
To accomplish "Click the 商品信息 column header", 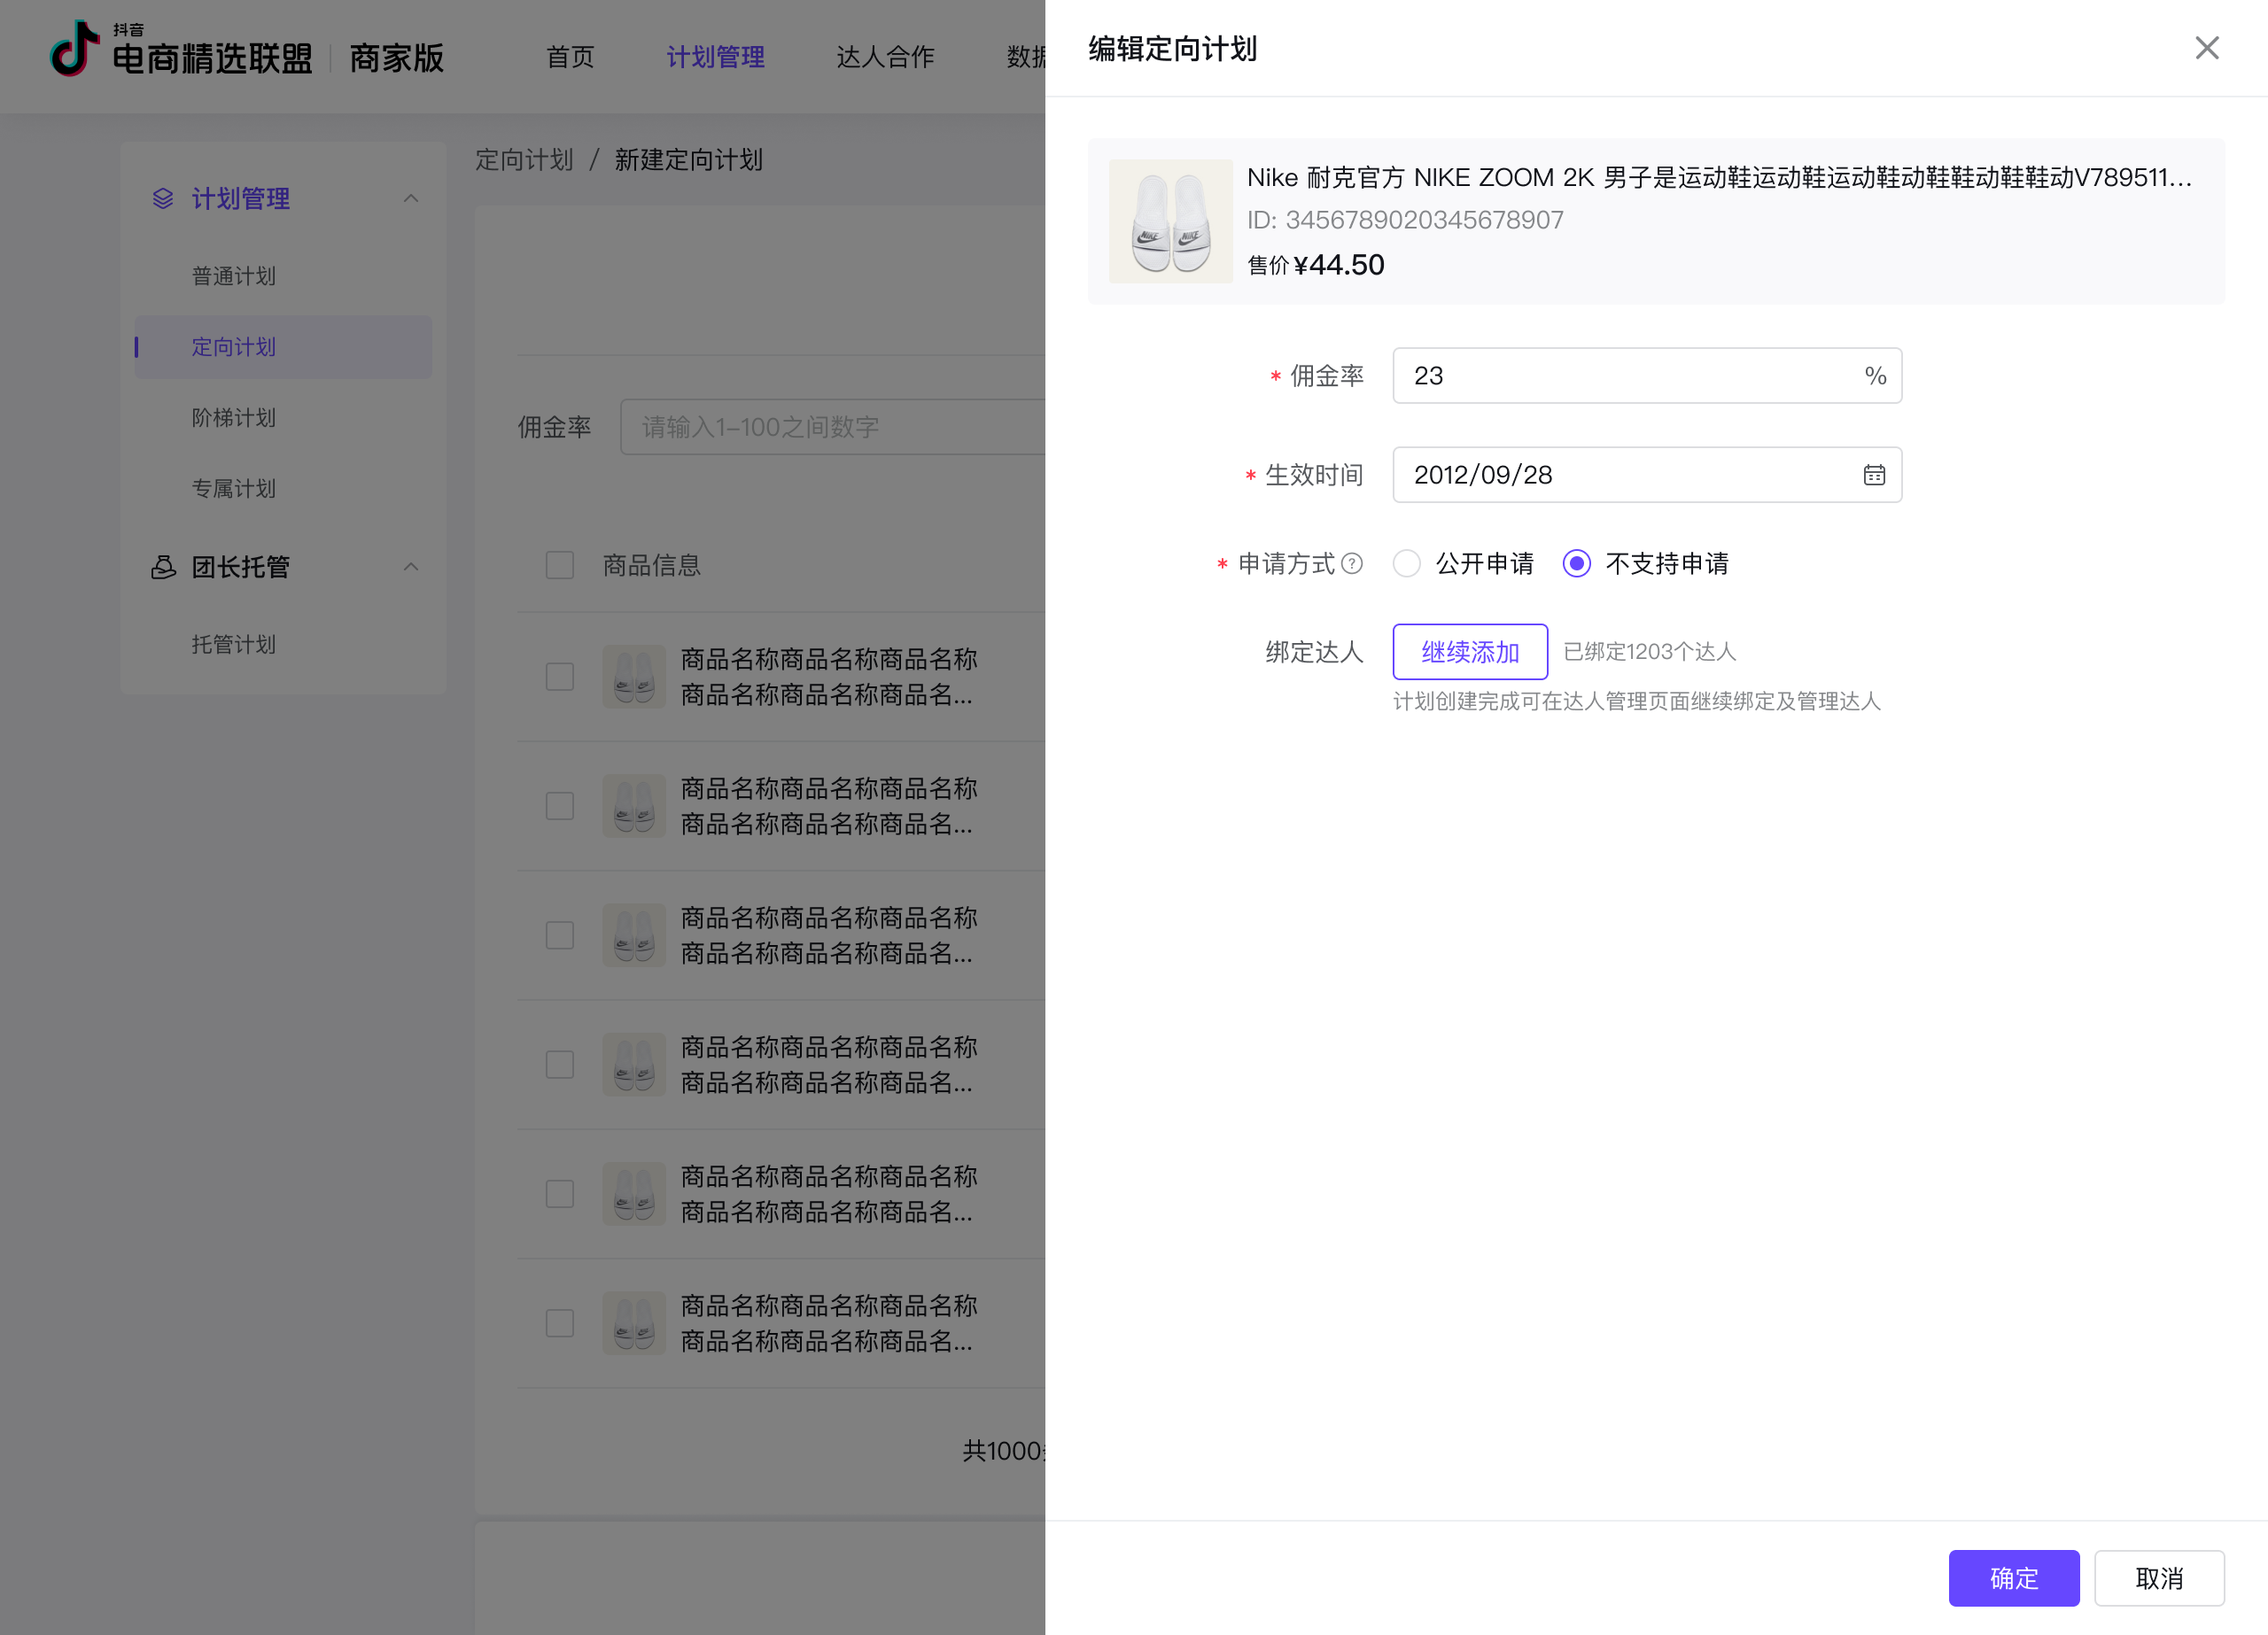I will click(x=652, y=565).
